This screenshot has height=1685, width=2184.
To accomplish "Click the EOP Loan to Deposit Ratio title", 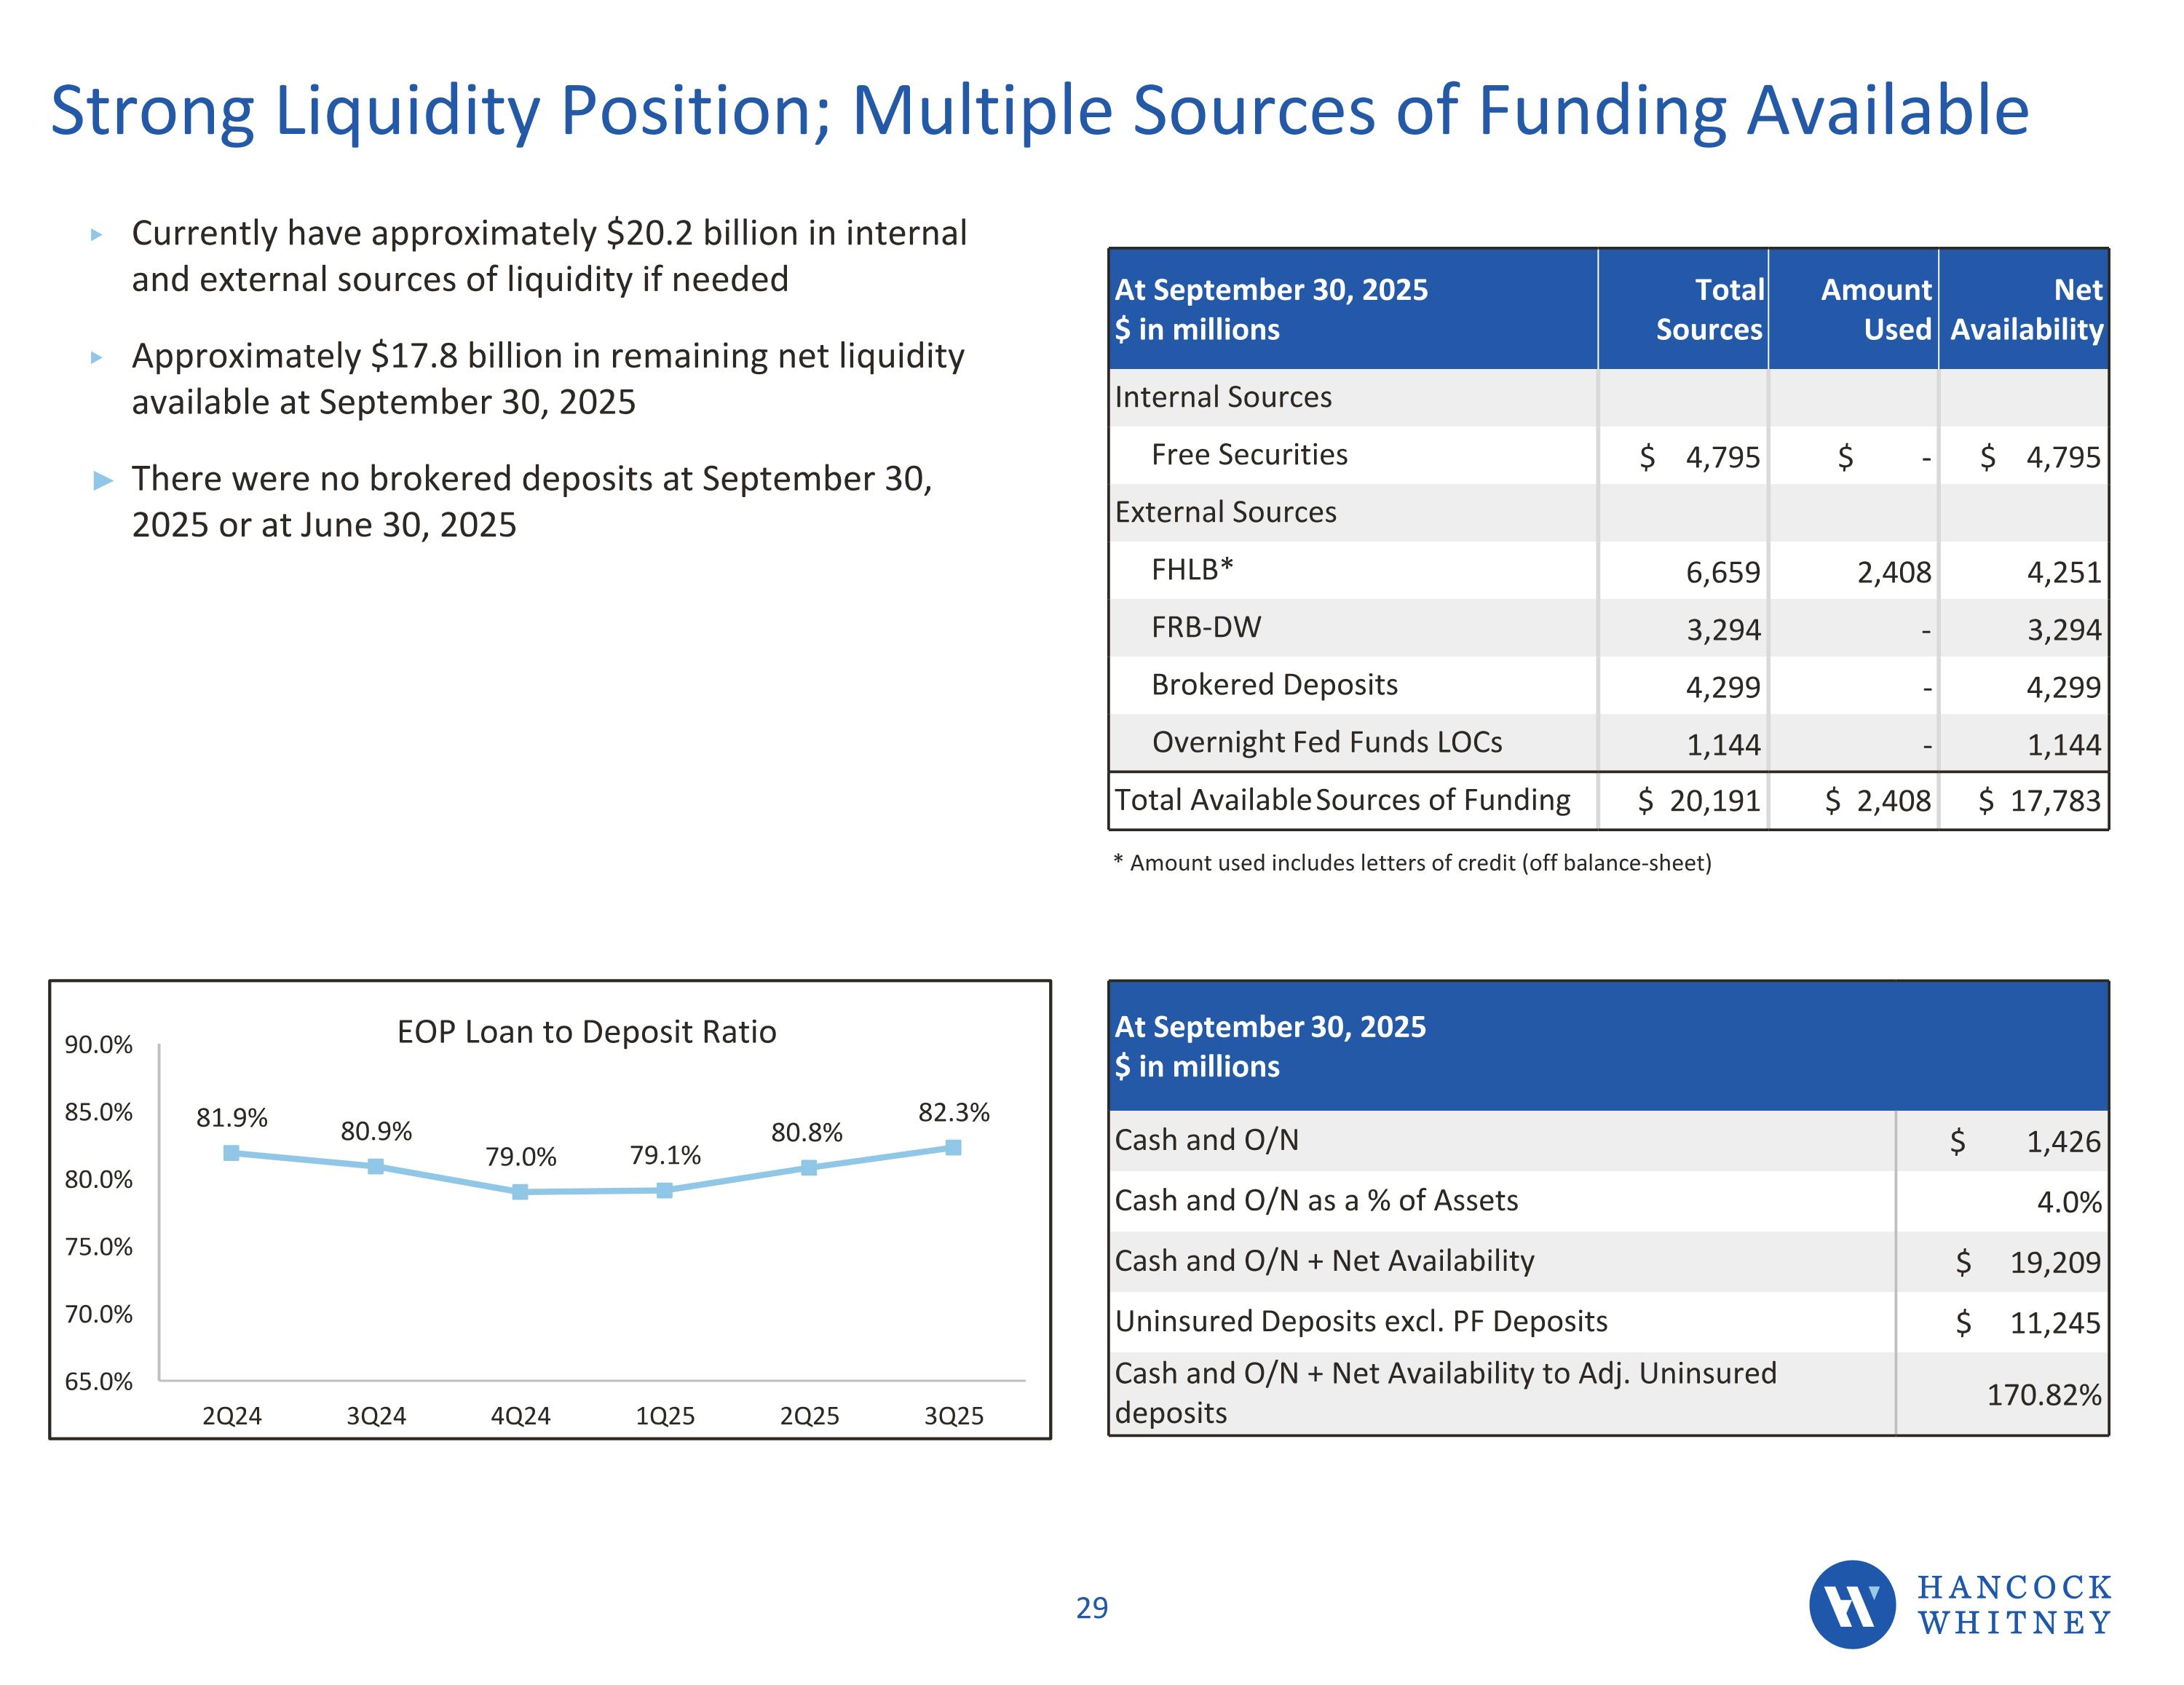I will click(586, 1031).
